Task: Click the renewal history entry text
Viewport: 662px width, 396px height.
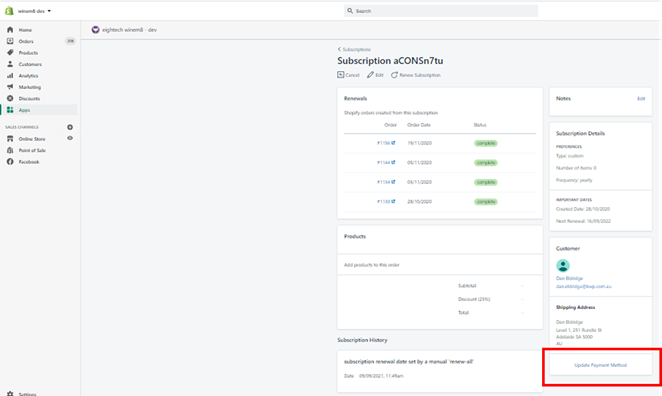Action: coord(409,361)
